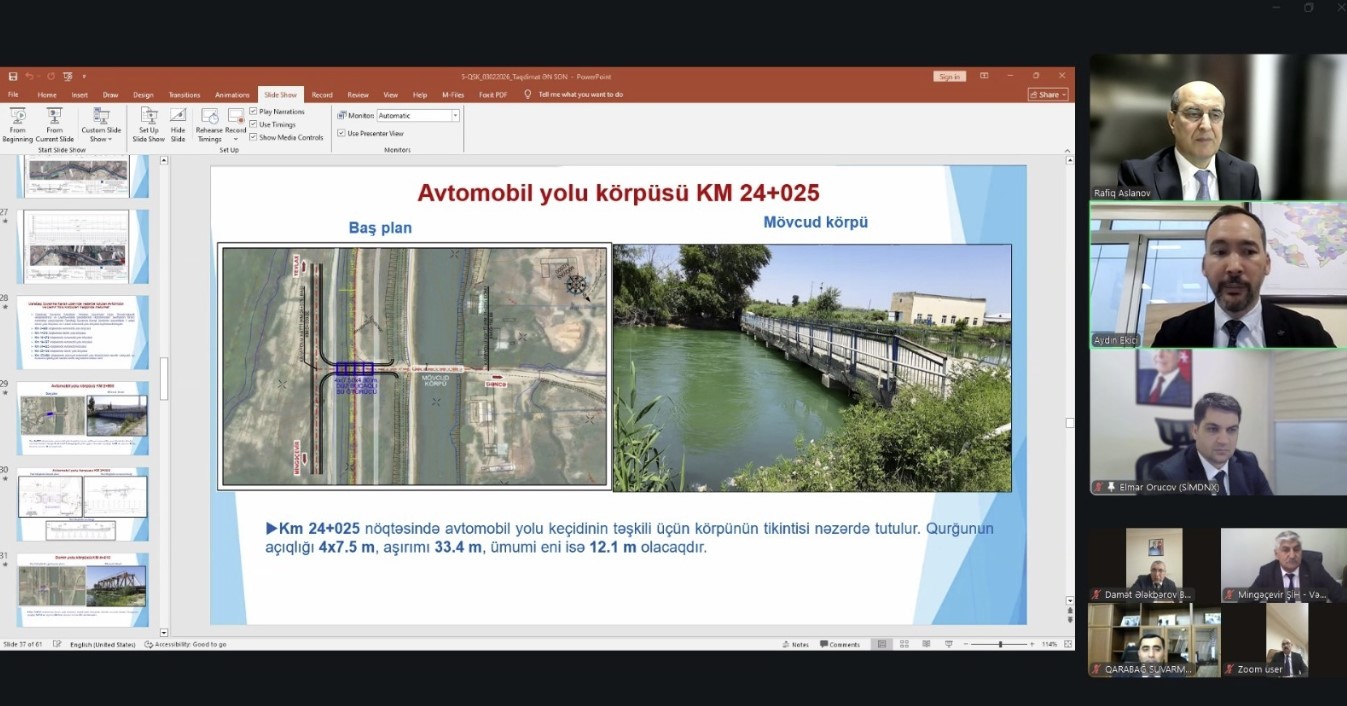Expand the Custom Slide Show dropdown
Image resolution: width=1347 pixels, height=706 pixels.
coord(101,139)
